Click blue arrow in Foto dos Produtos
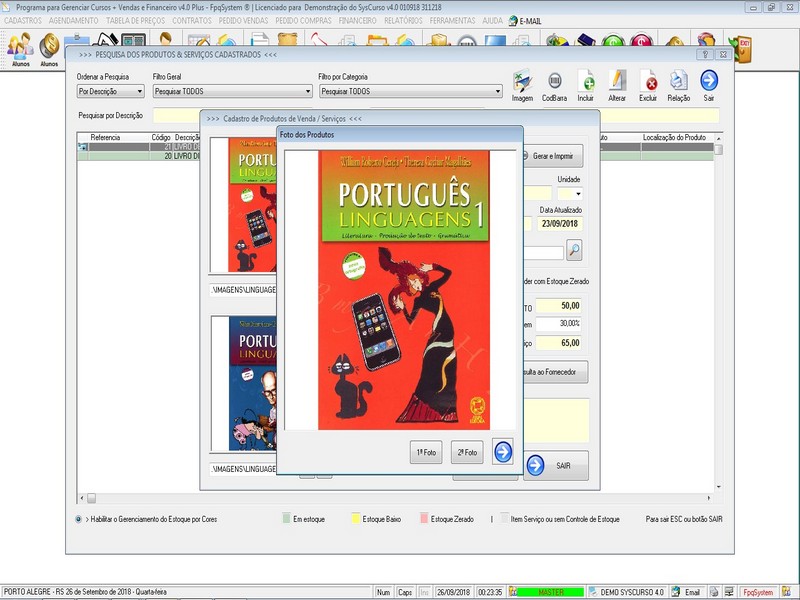 click(502, 452)
